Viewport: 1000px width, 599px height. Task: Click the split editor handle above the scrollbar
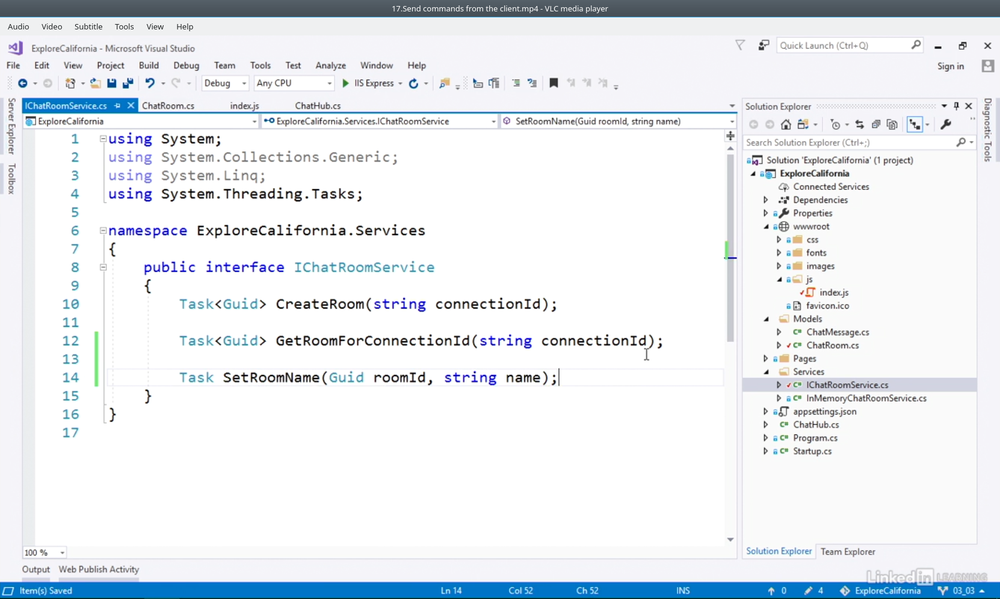[730, 136]
